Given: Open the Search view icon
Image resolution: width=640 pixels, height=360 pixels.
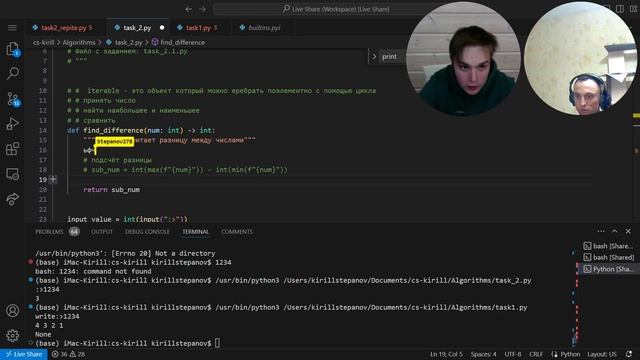Looking at the screenshot, I should [13, 73].
